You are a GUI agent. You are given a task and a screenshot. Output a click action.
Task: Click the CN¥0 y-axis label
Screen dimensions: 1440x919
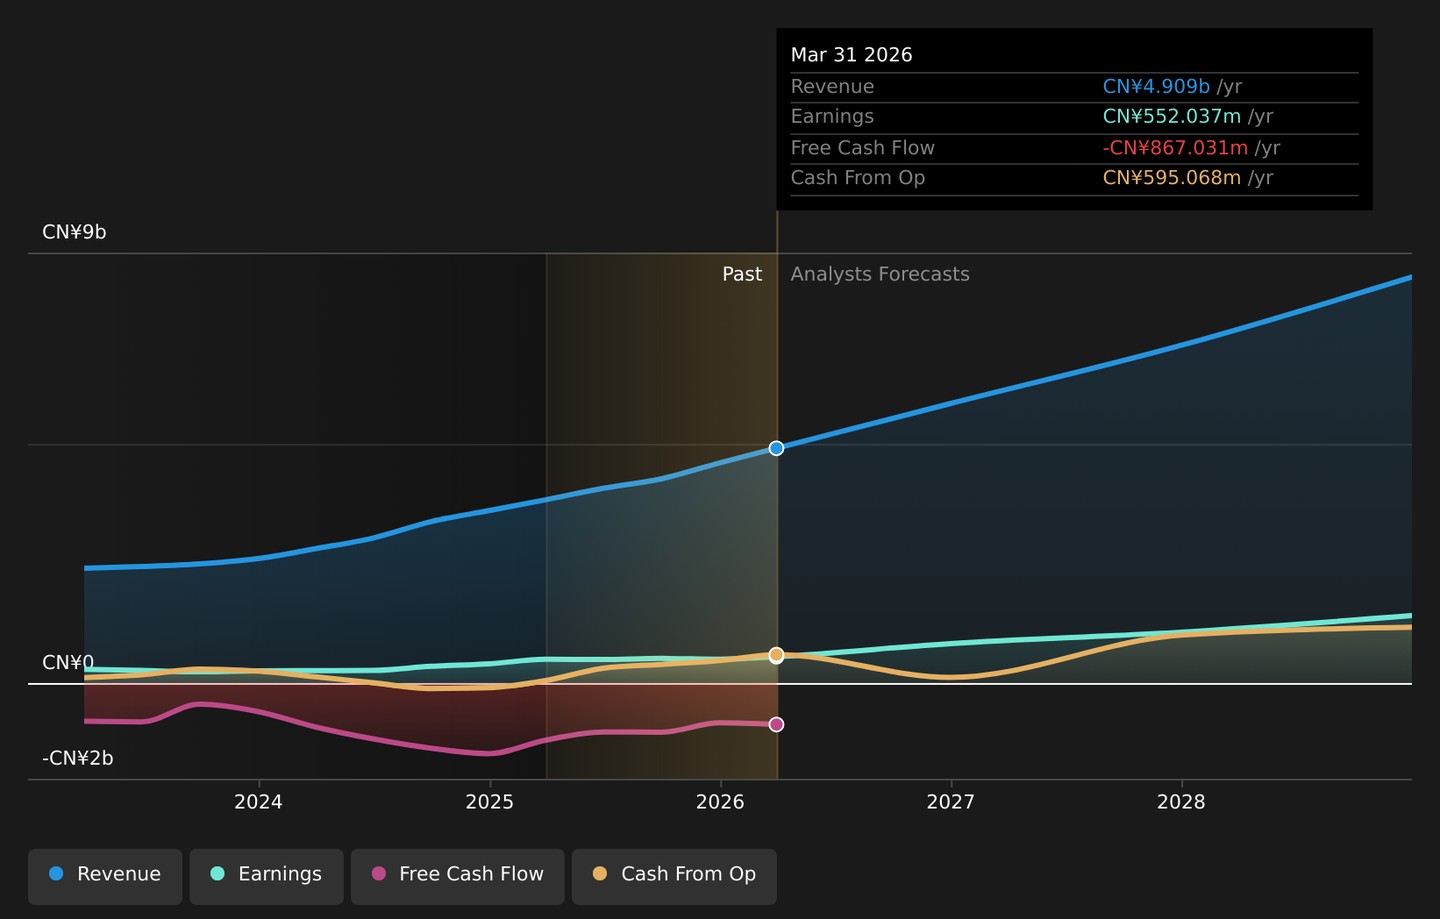point(68,663)
